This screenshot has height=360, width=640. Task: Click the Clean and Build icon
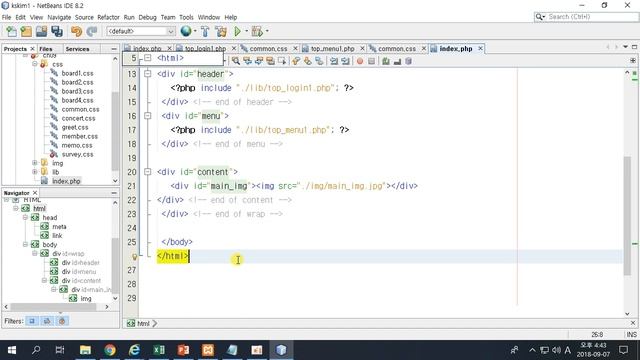click(221, 31)
